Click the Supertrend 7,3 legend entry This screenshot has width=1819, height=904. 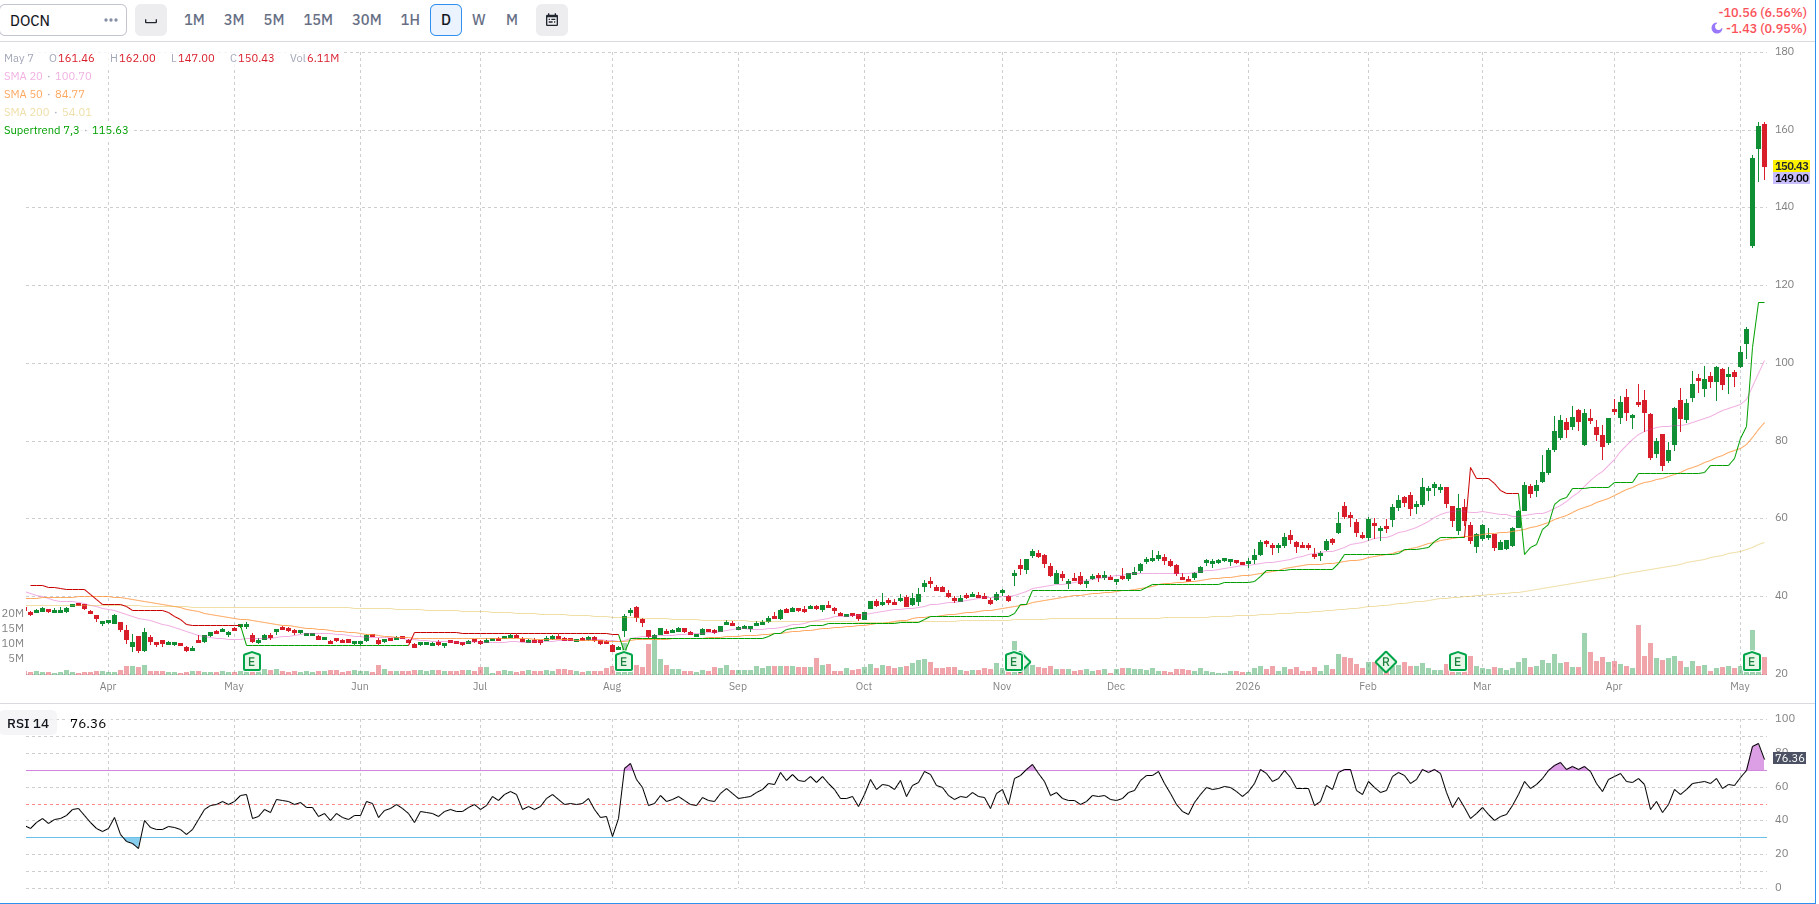pos(66,130)
